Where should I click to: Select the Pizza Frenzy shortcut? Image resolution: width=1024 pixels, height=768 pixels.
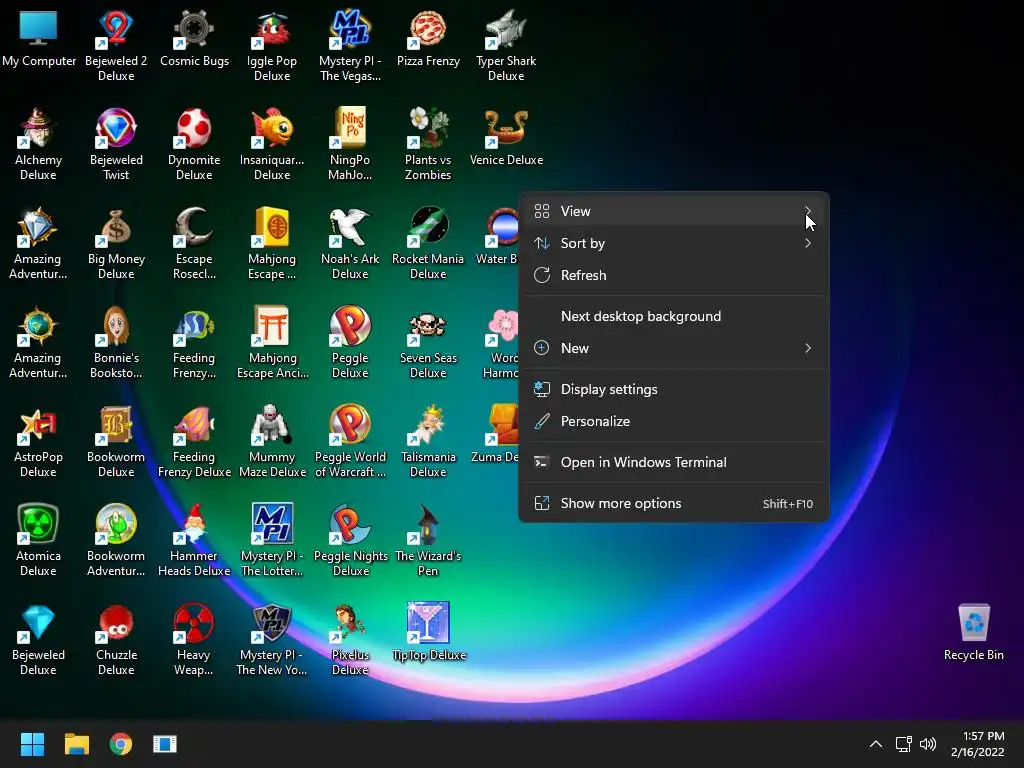[428, 39]
